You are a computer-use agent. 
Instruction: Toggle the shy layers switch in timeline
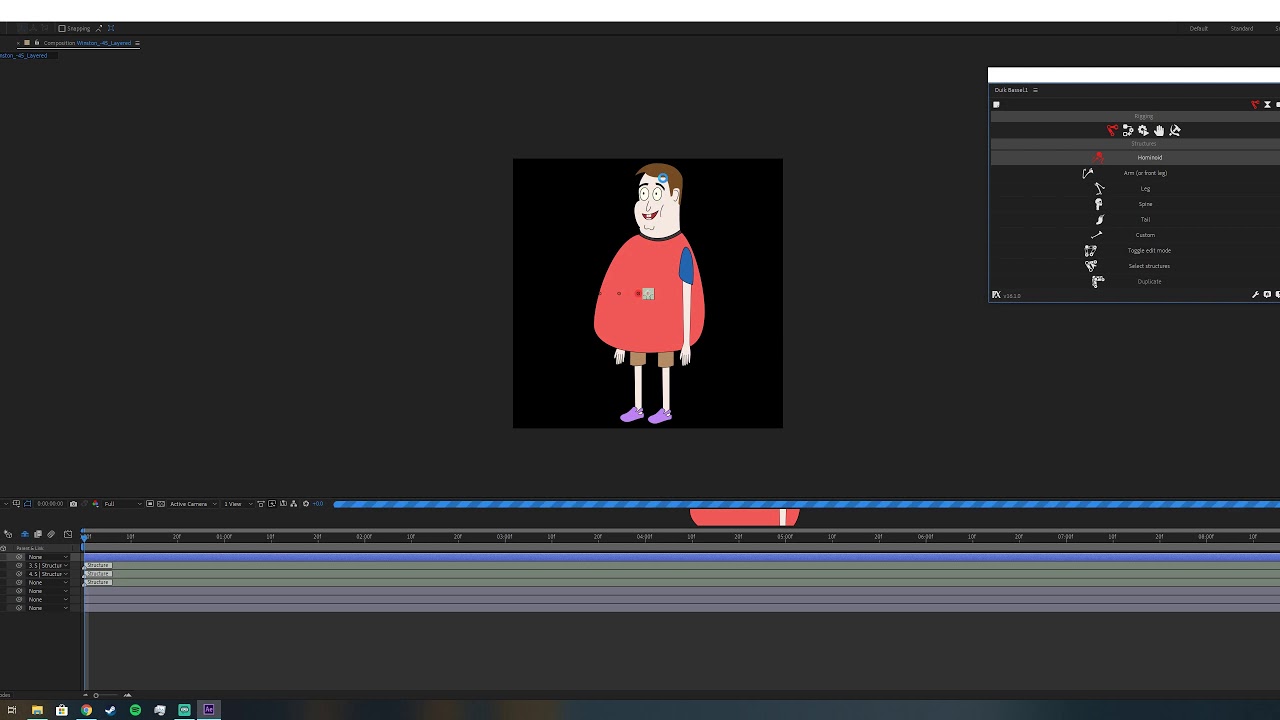(x=25, y=534)
